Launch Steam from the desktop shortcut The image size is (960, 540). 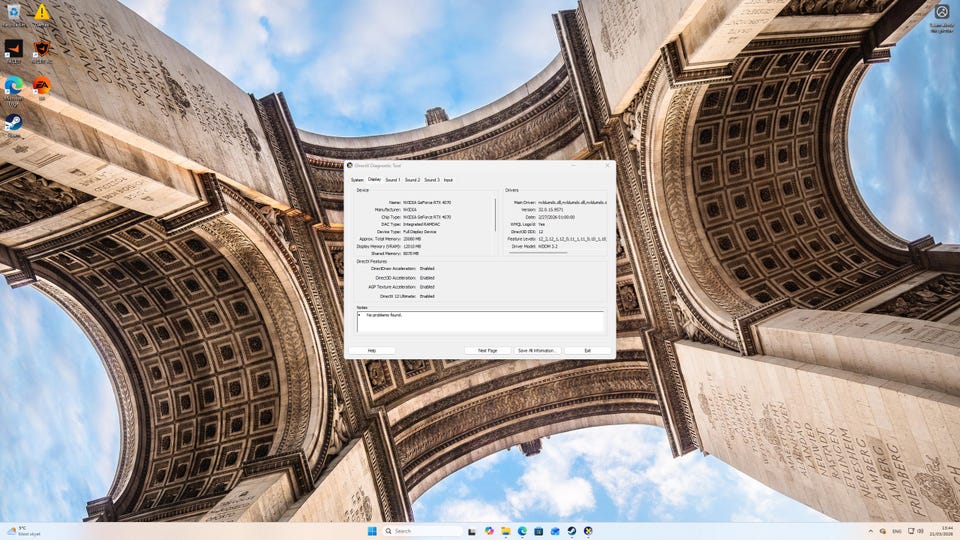click(14, 122)
